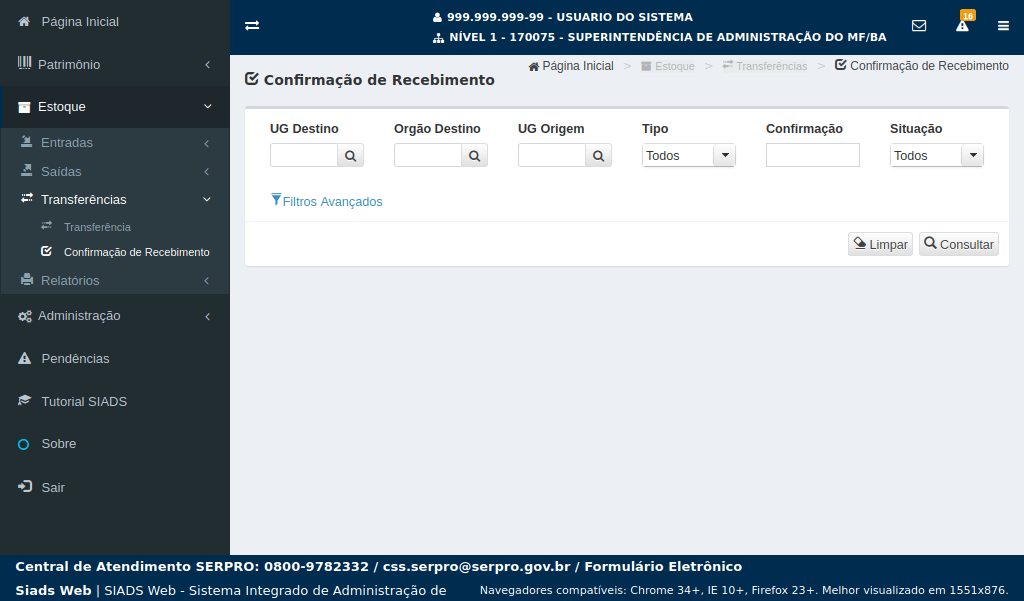Click the box icon next to Estoque in sidebar
This screenshot has width=1024, height=601.
pyautogui.click(x=24, y=107)
